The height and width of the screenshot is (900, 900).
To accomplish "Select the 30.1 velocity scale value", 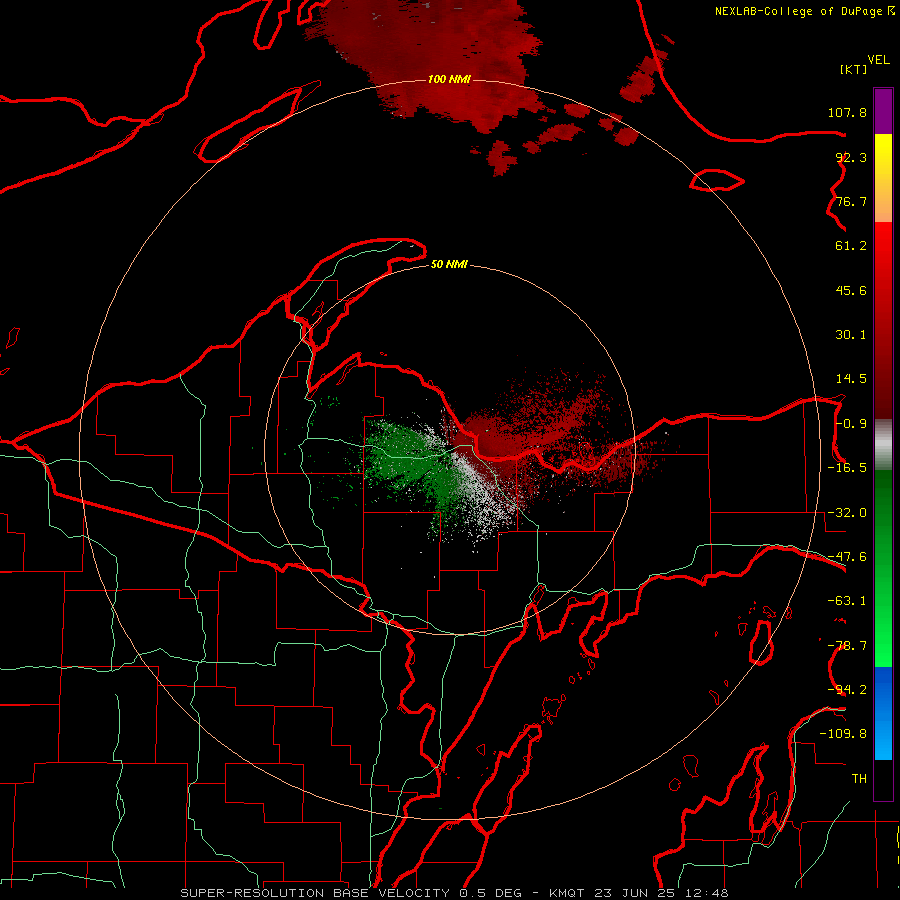I will pos(851,335).
